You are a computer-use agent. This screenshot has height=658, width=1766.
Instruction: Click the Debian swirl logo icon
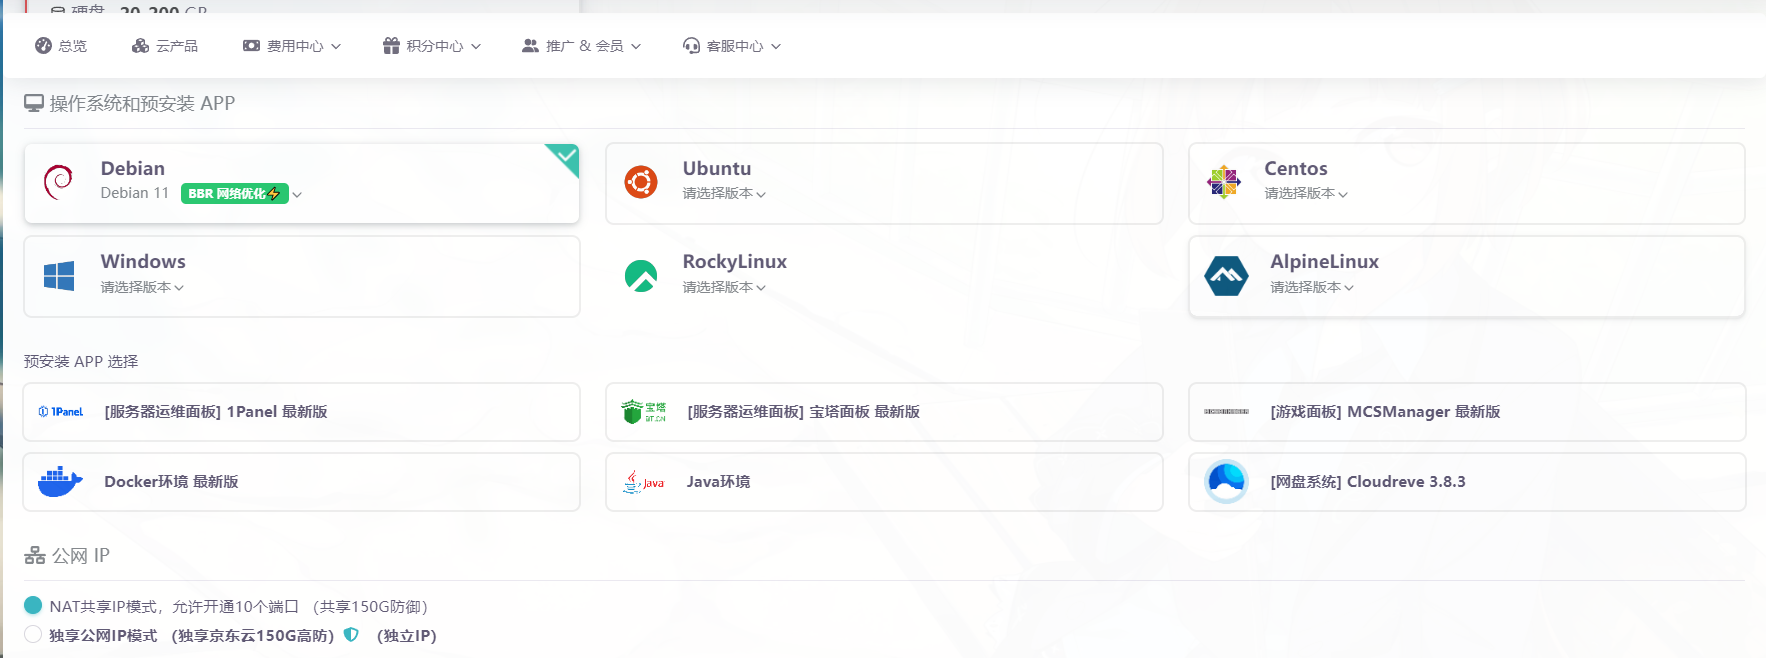coord(58,182)
